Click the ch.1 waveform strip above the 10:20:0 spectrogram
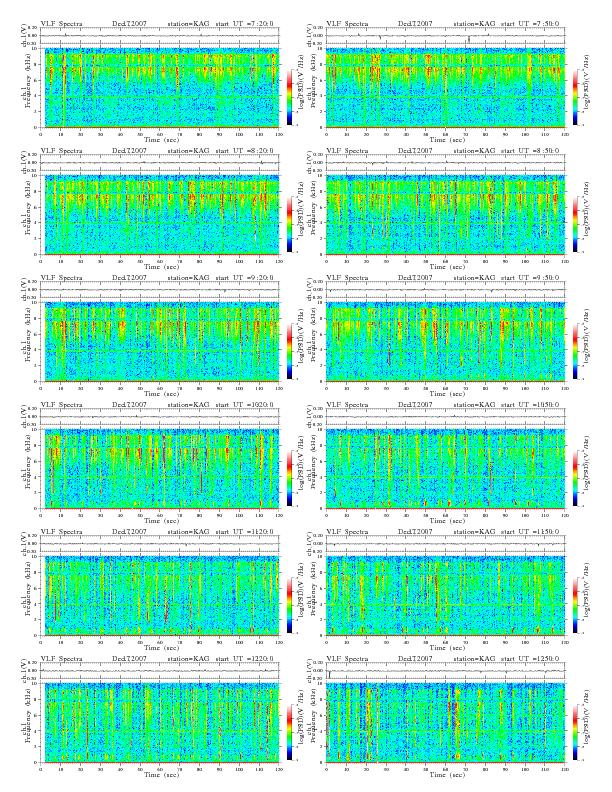Viewport: 612px width, 792px height. click(160, 417)
